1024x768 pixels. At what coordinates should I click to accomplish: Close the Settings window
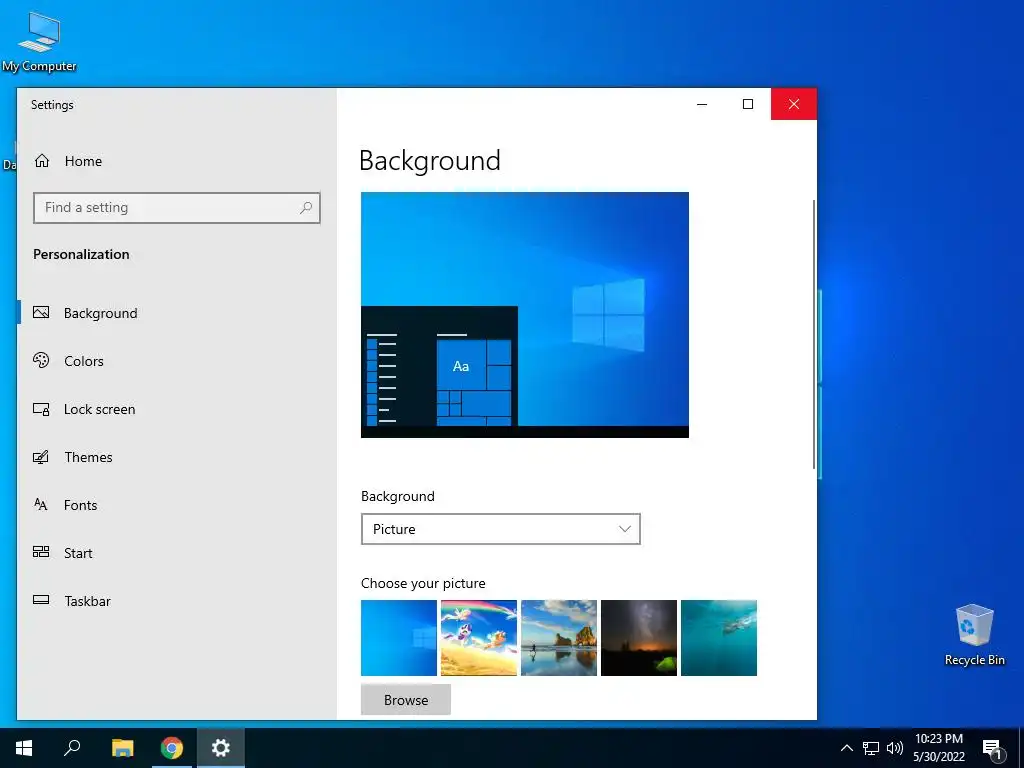tap(793, 104)
